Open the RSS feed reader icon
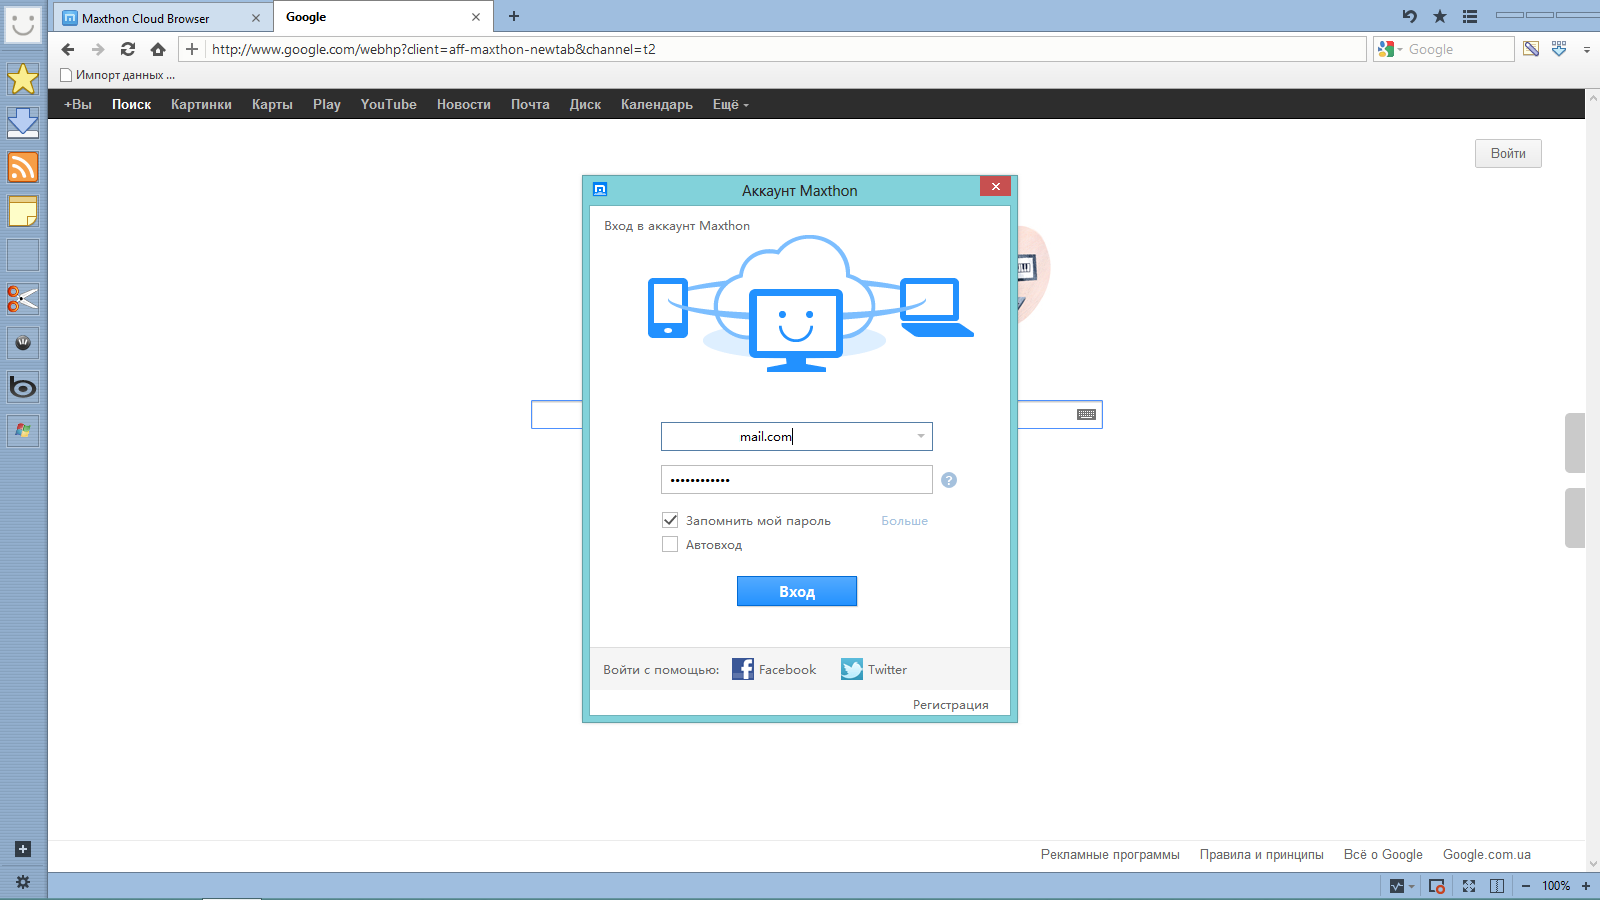1600x900 pixels. point(23,167)
